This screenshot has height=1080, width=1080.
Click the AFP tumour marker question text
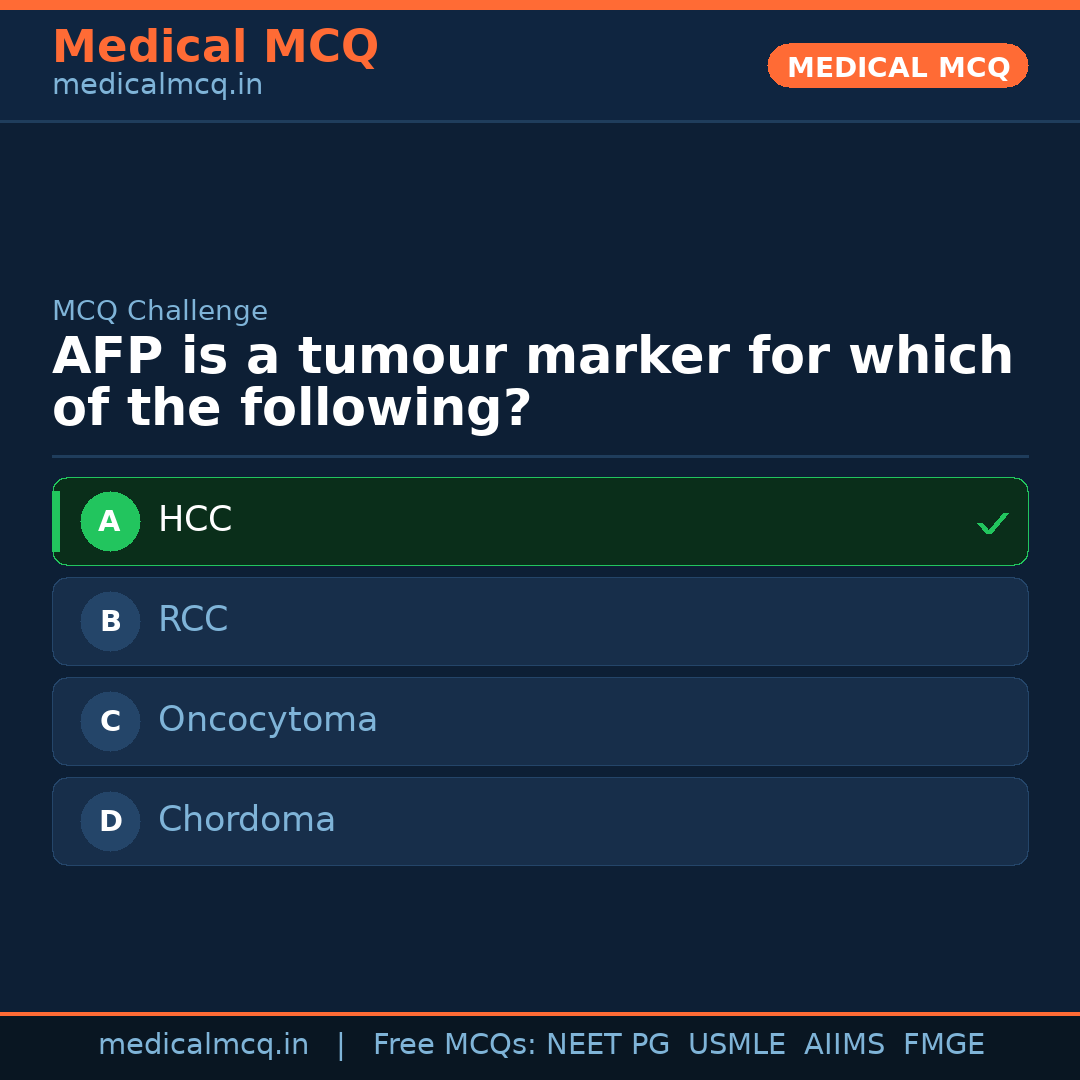532,383
